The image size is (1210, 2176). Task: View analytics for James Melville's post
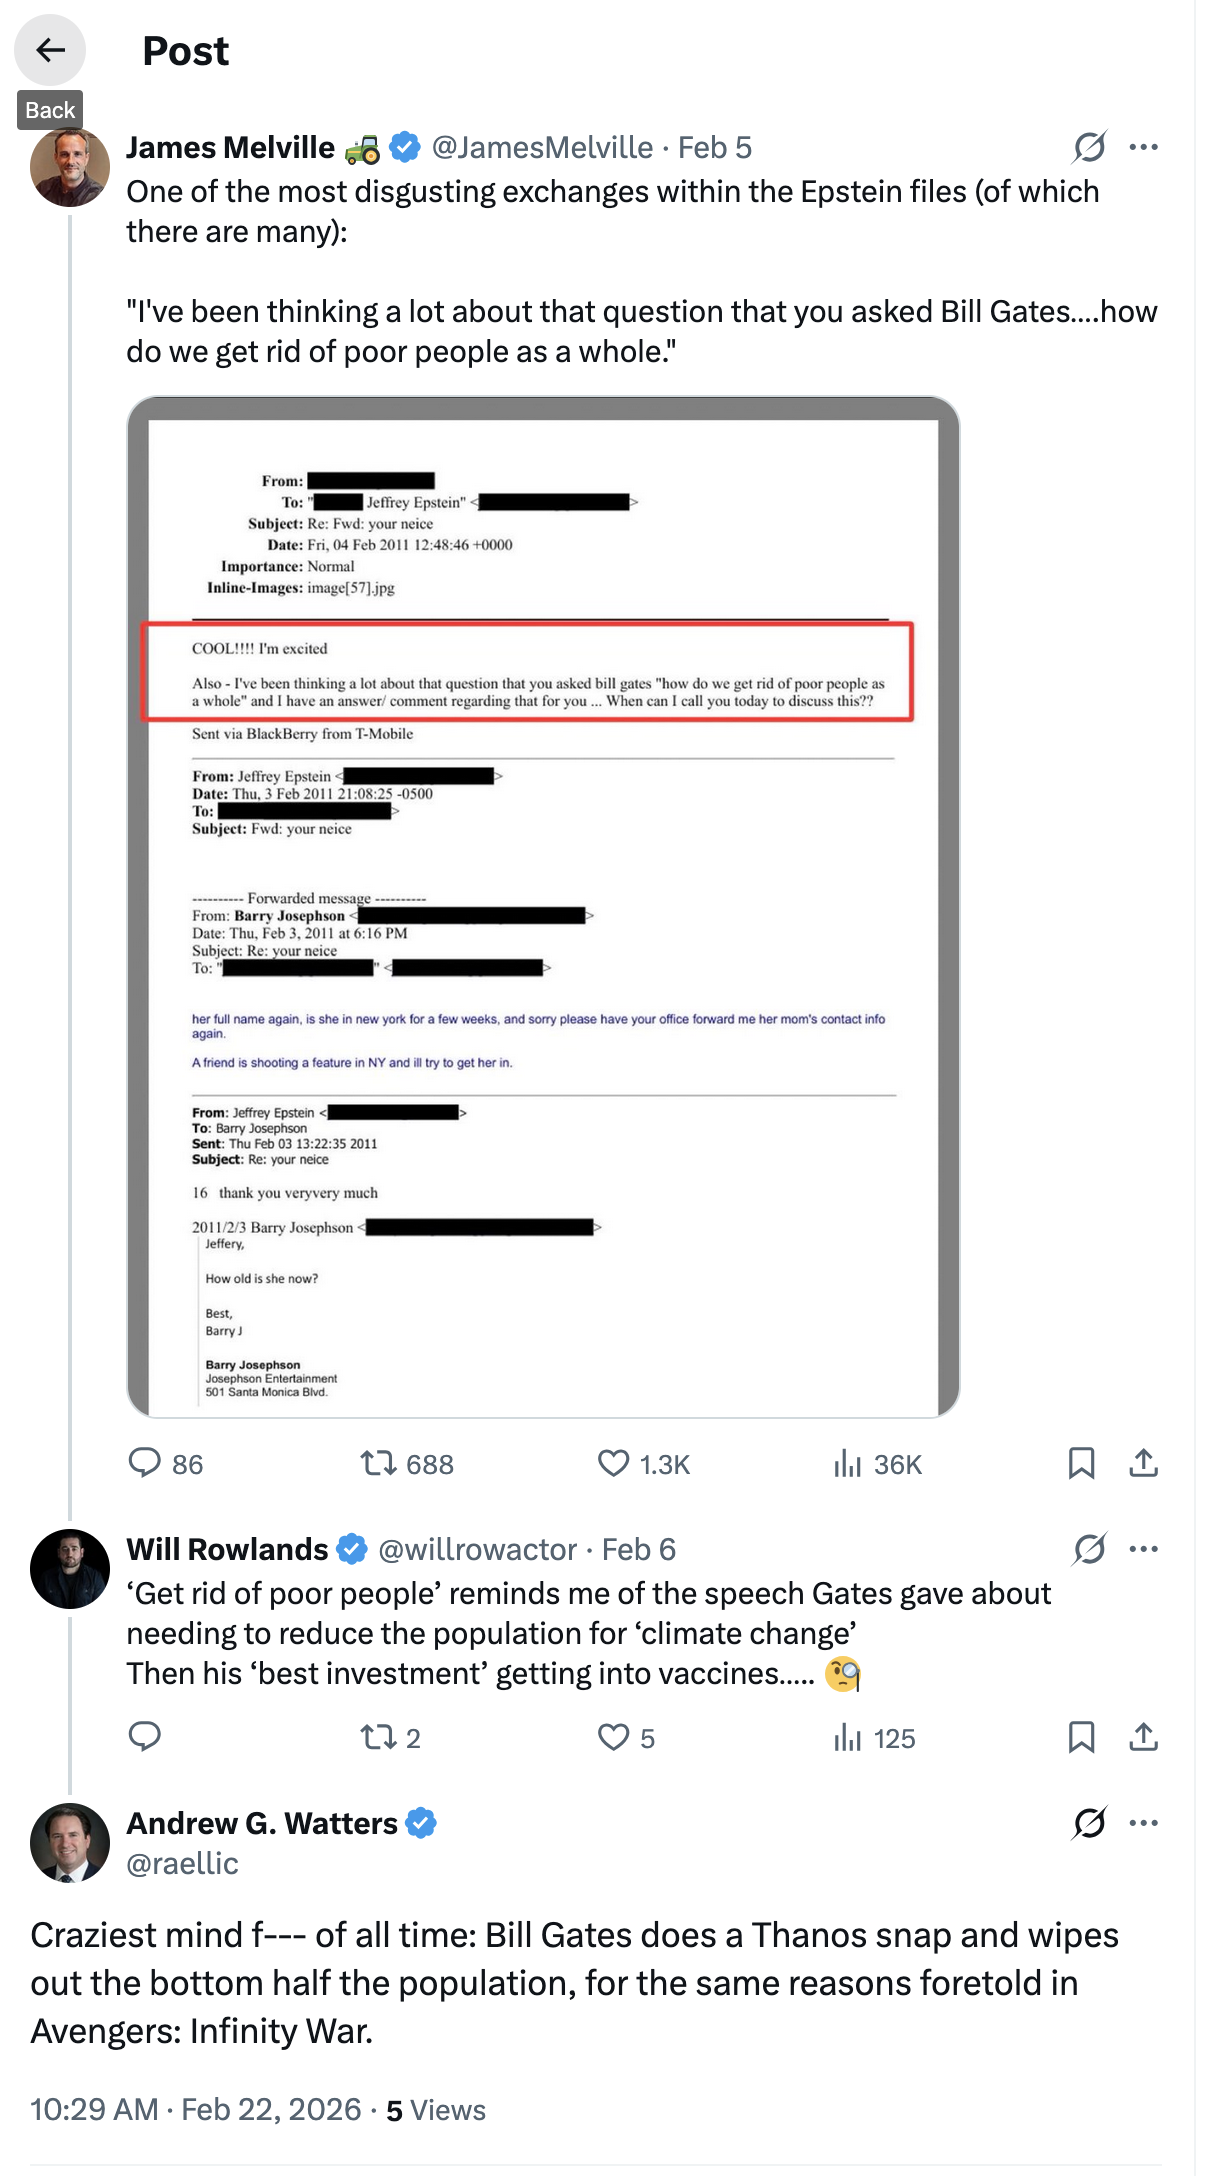pos(848,1464)
